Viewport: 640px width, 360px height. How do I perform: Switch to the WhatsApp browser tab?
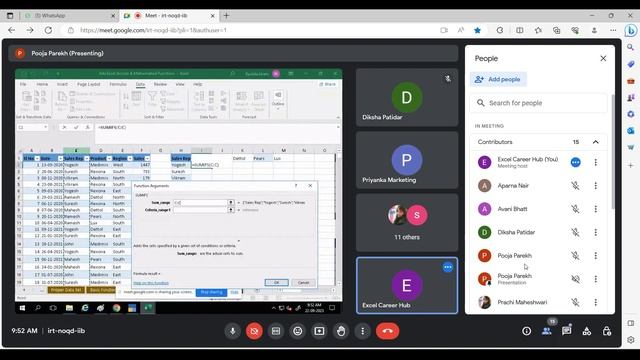tap(69, 16)
